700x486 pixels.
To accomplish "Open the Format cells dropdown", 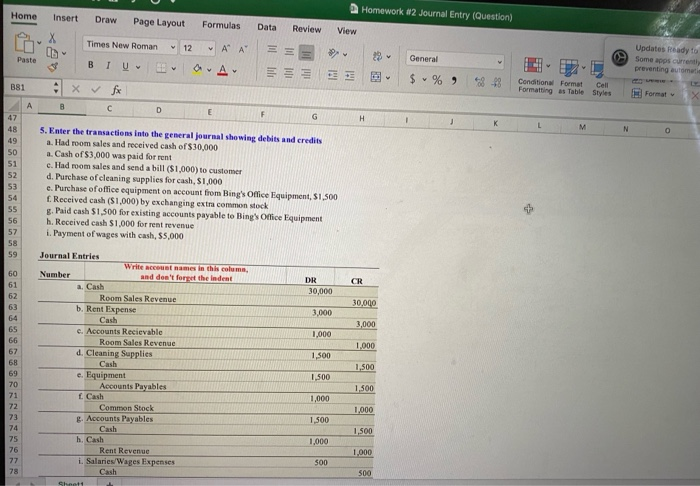I will tap(653, 94).
